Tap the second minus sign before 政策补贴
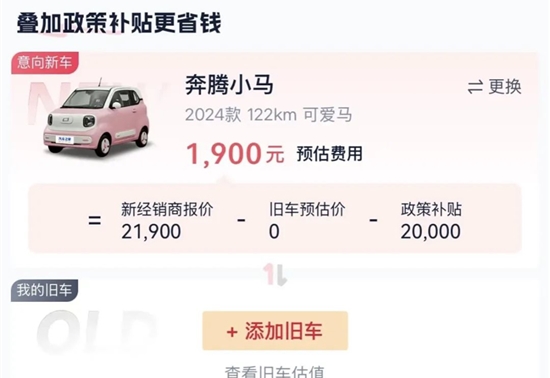 pos(373,220)
